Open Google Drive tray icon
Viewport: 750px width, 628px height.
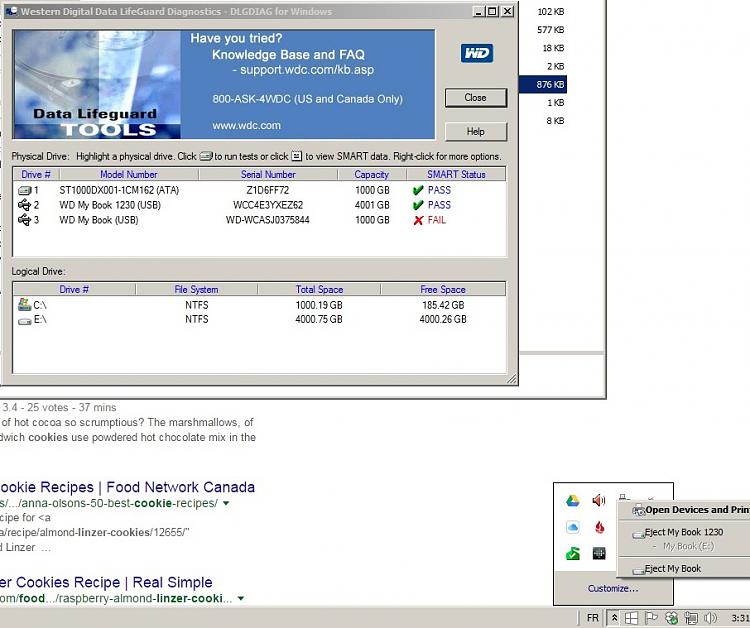[573, 501]
